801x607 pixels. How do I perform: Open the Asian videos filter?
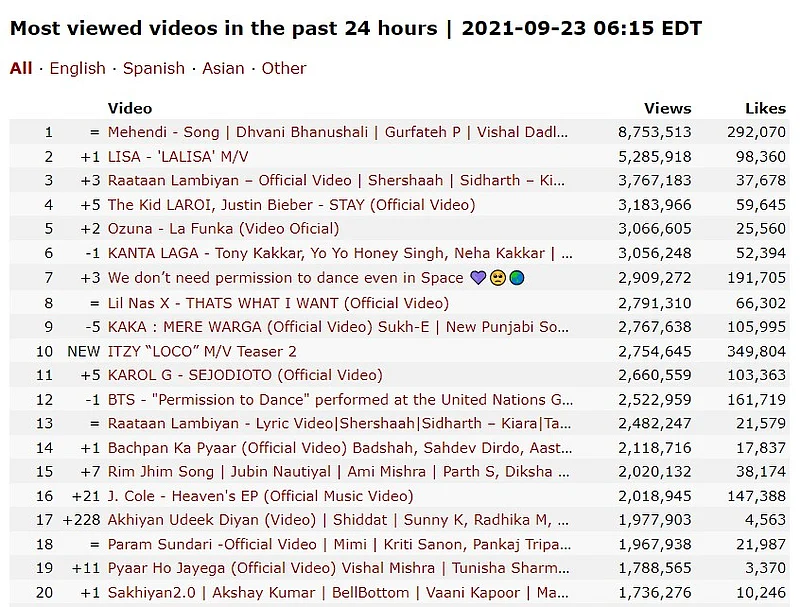tap(223, 68)
